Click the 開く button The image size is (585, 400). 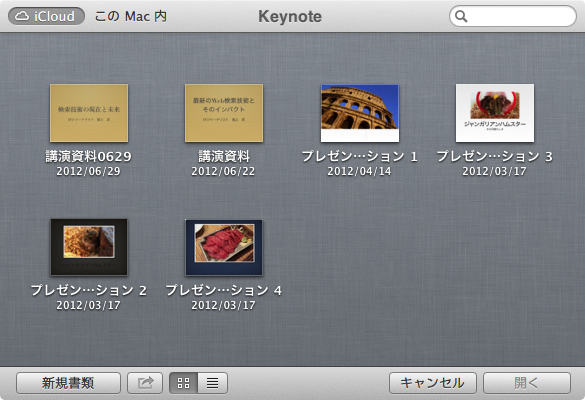pyautogui.click(x=527, y=383)
